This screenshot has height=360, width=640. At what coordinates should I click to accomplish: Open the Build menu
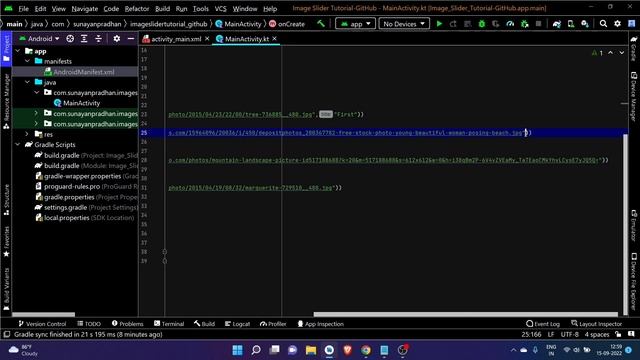(x=162, y=9)
